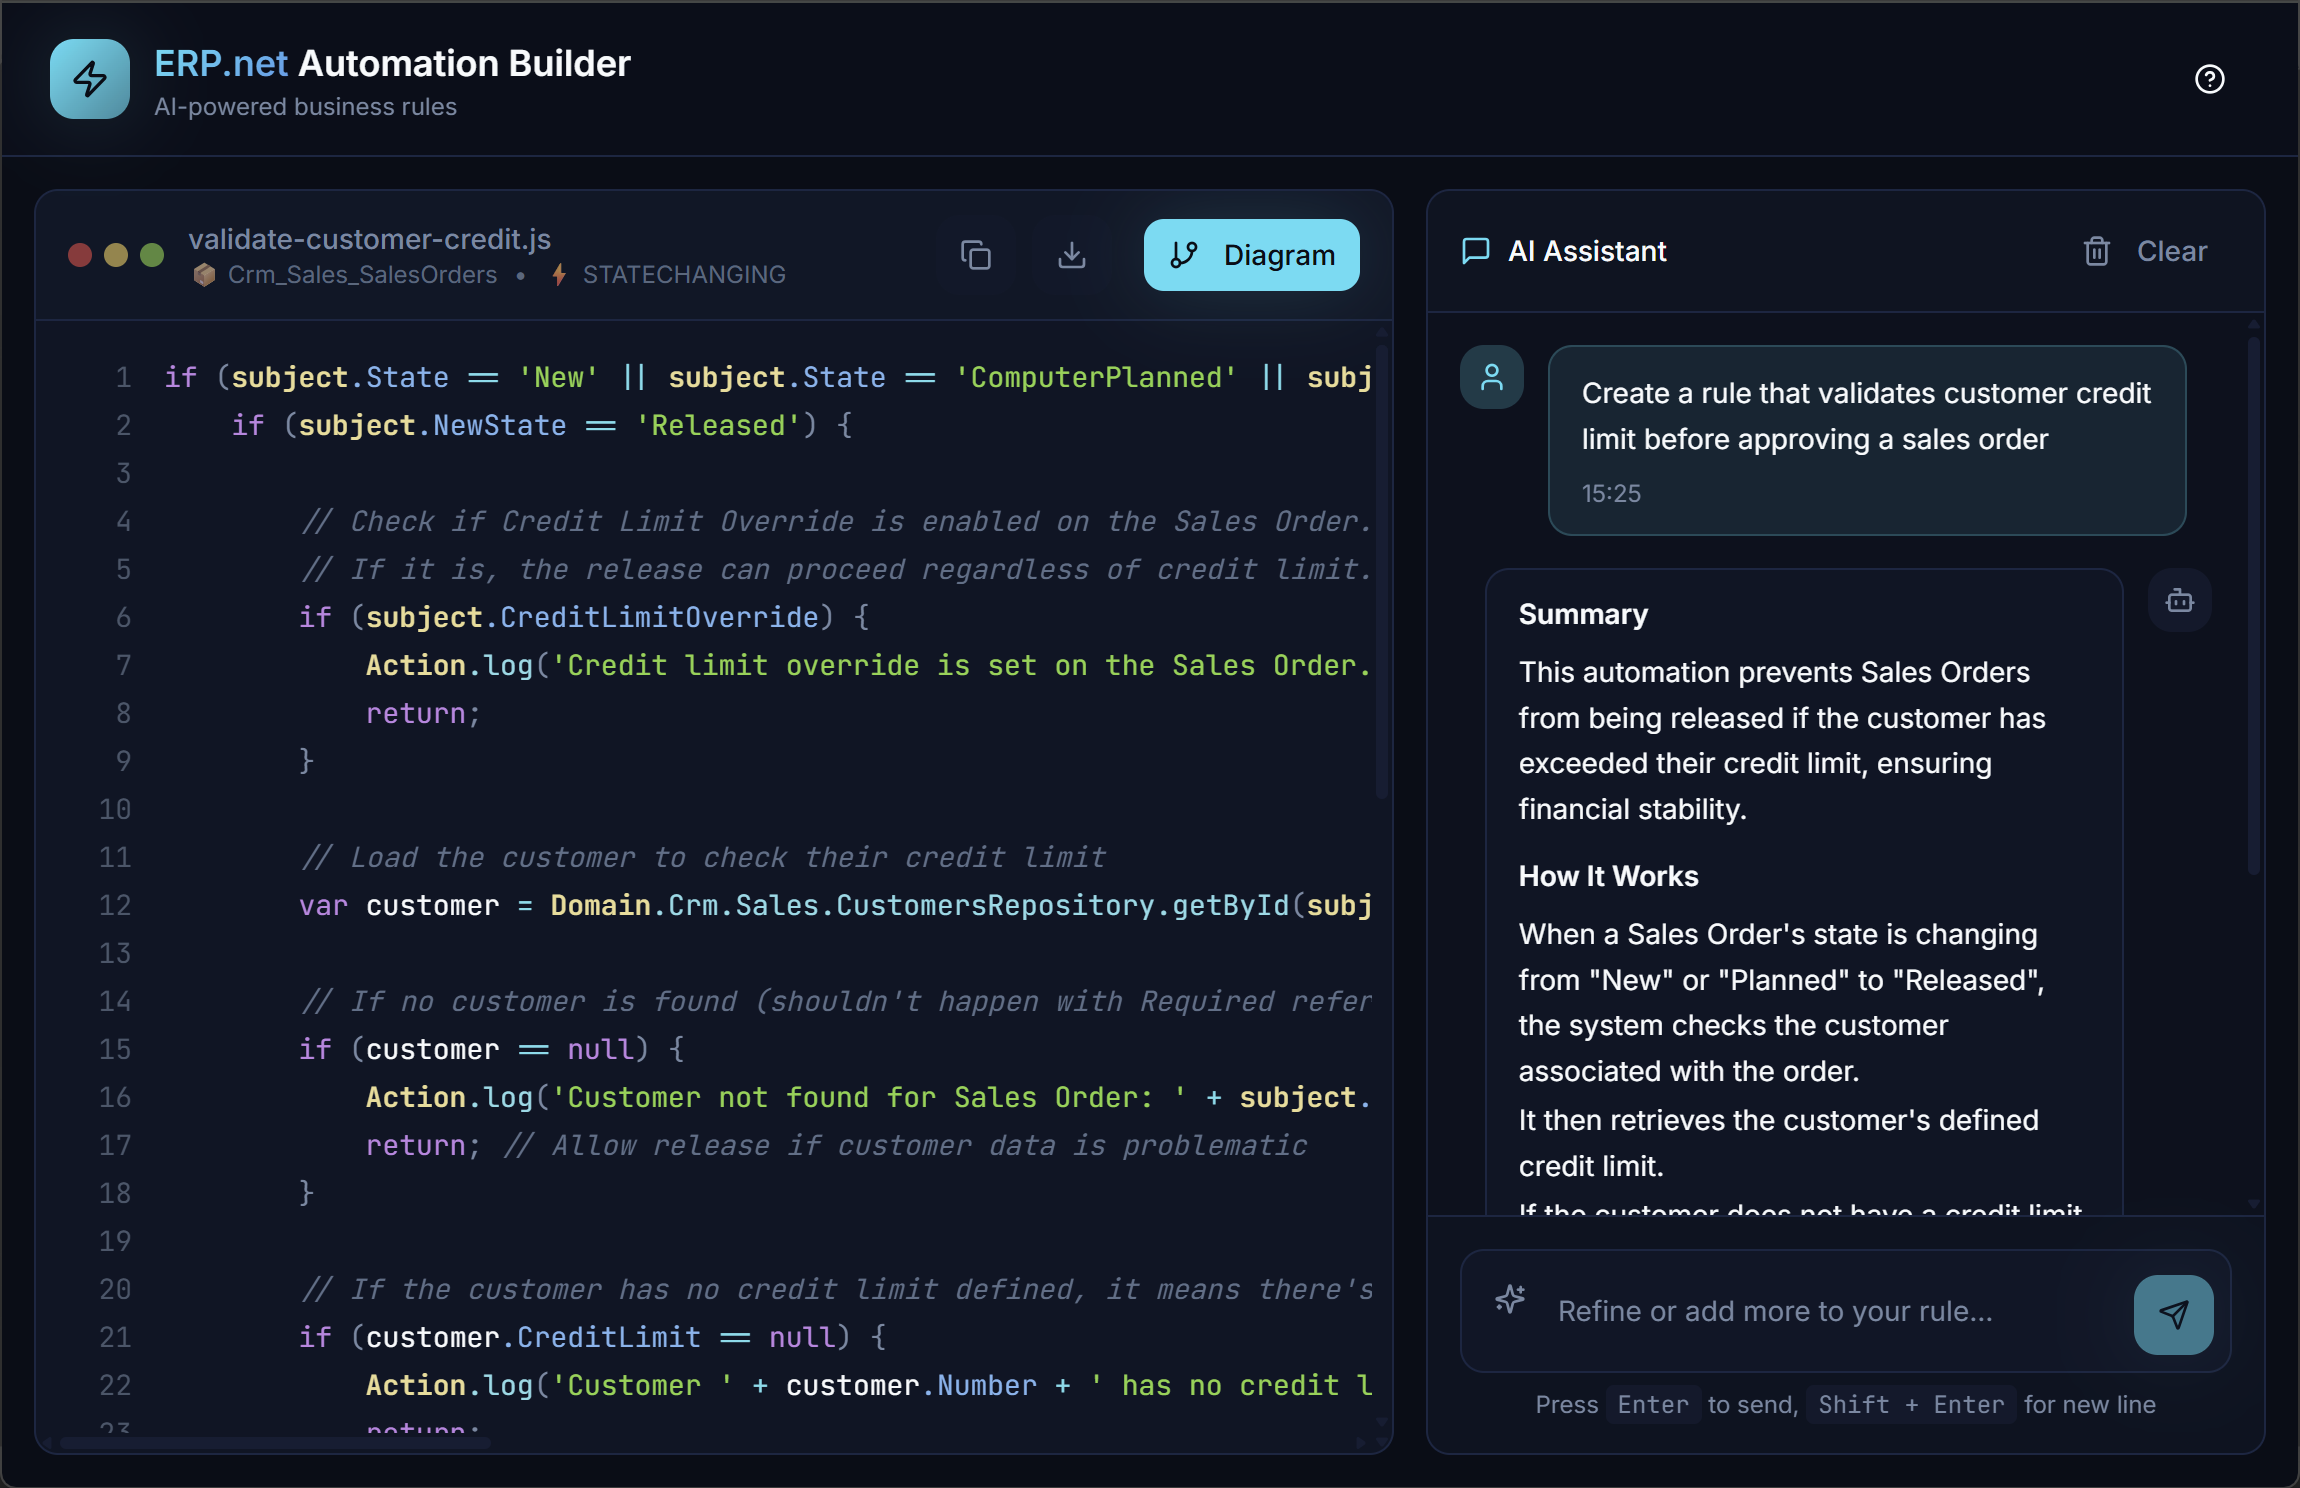2300x1488 pixels.
Task: Click the red window dot
Action: pyautogui.click(x=80, y=255)
